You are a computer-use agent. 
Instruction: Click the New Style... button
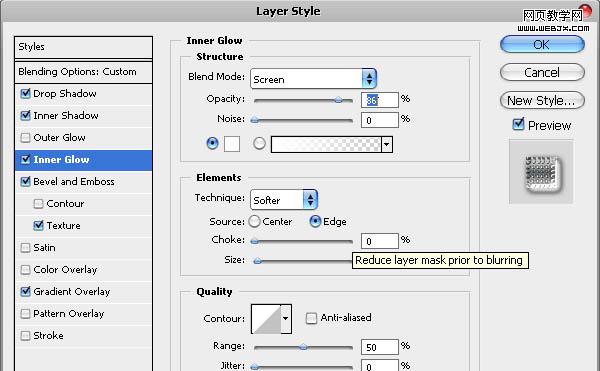pyautogui.click(x=542, y=101)
